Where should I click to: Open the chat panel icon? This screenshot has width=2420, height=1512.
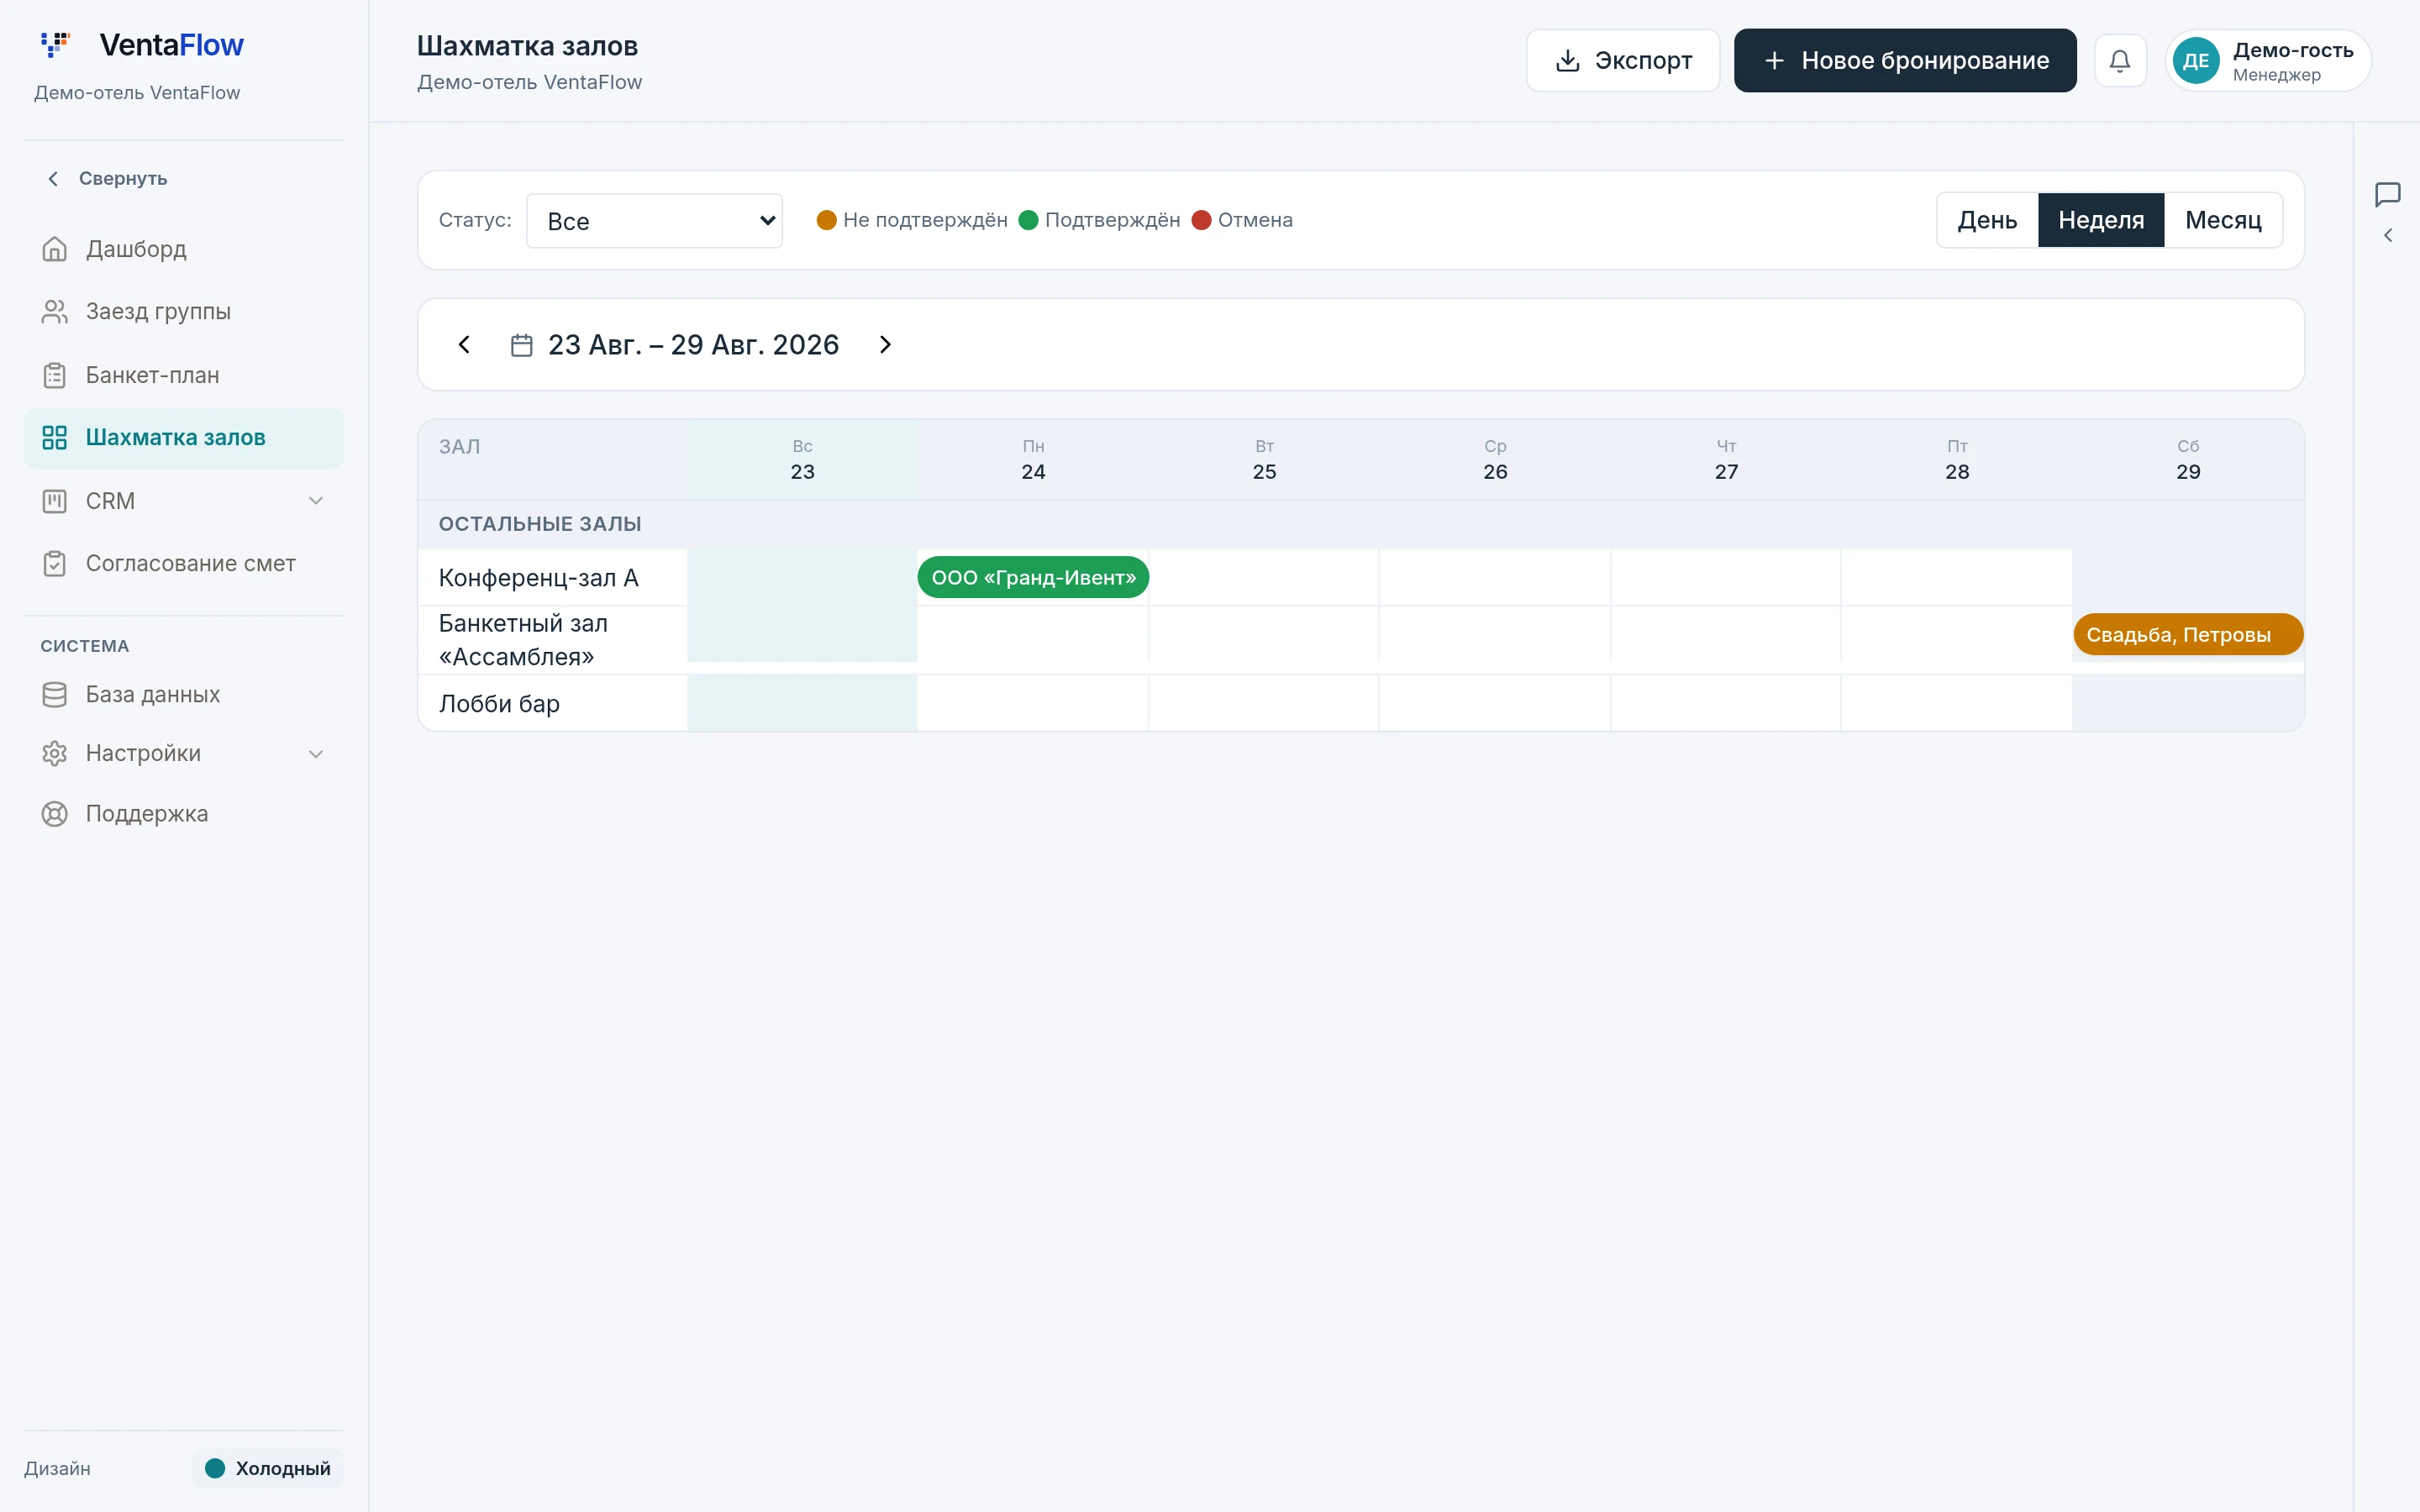tap(2387, 194)
